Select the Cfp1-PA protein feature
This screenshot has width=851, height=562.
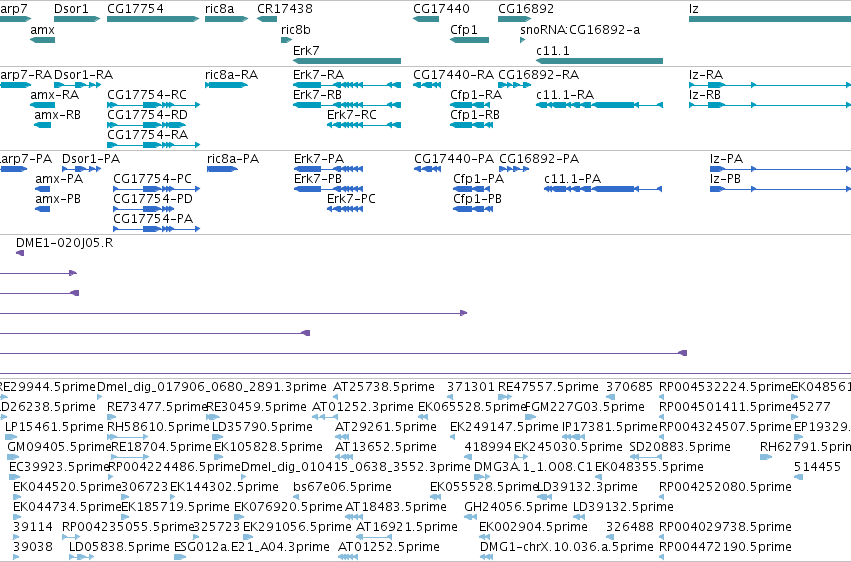(x=472, y=189)
